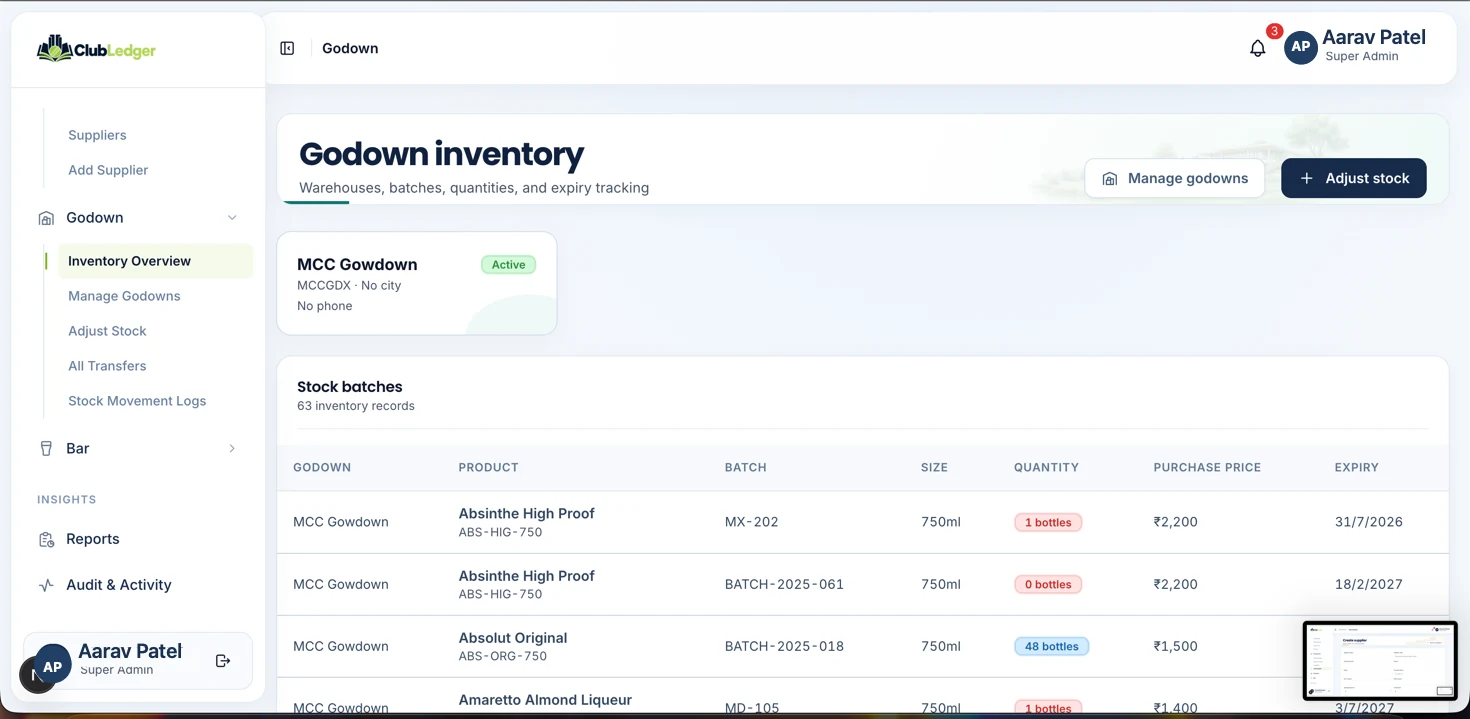Click expiry date 31/7/2026
Viewport: 1470px width, 719px height.
[1369, 522]
